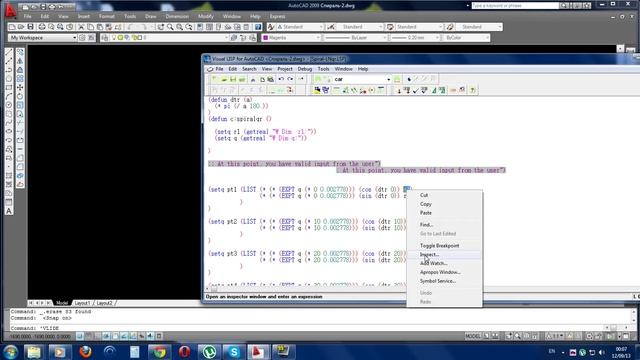Screen dimensions: 640x360
Task: Open Magenta color control dropdown
Action: point(291,38)
